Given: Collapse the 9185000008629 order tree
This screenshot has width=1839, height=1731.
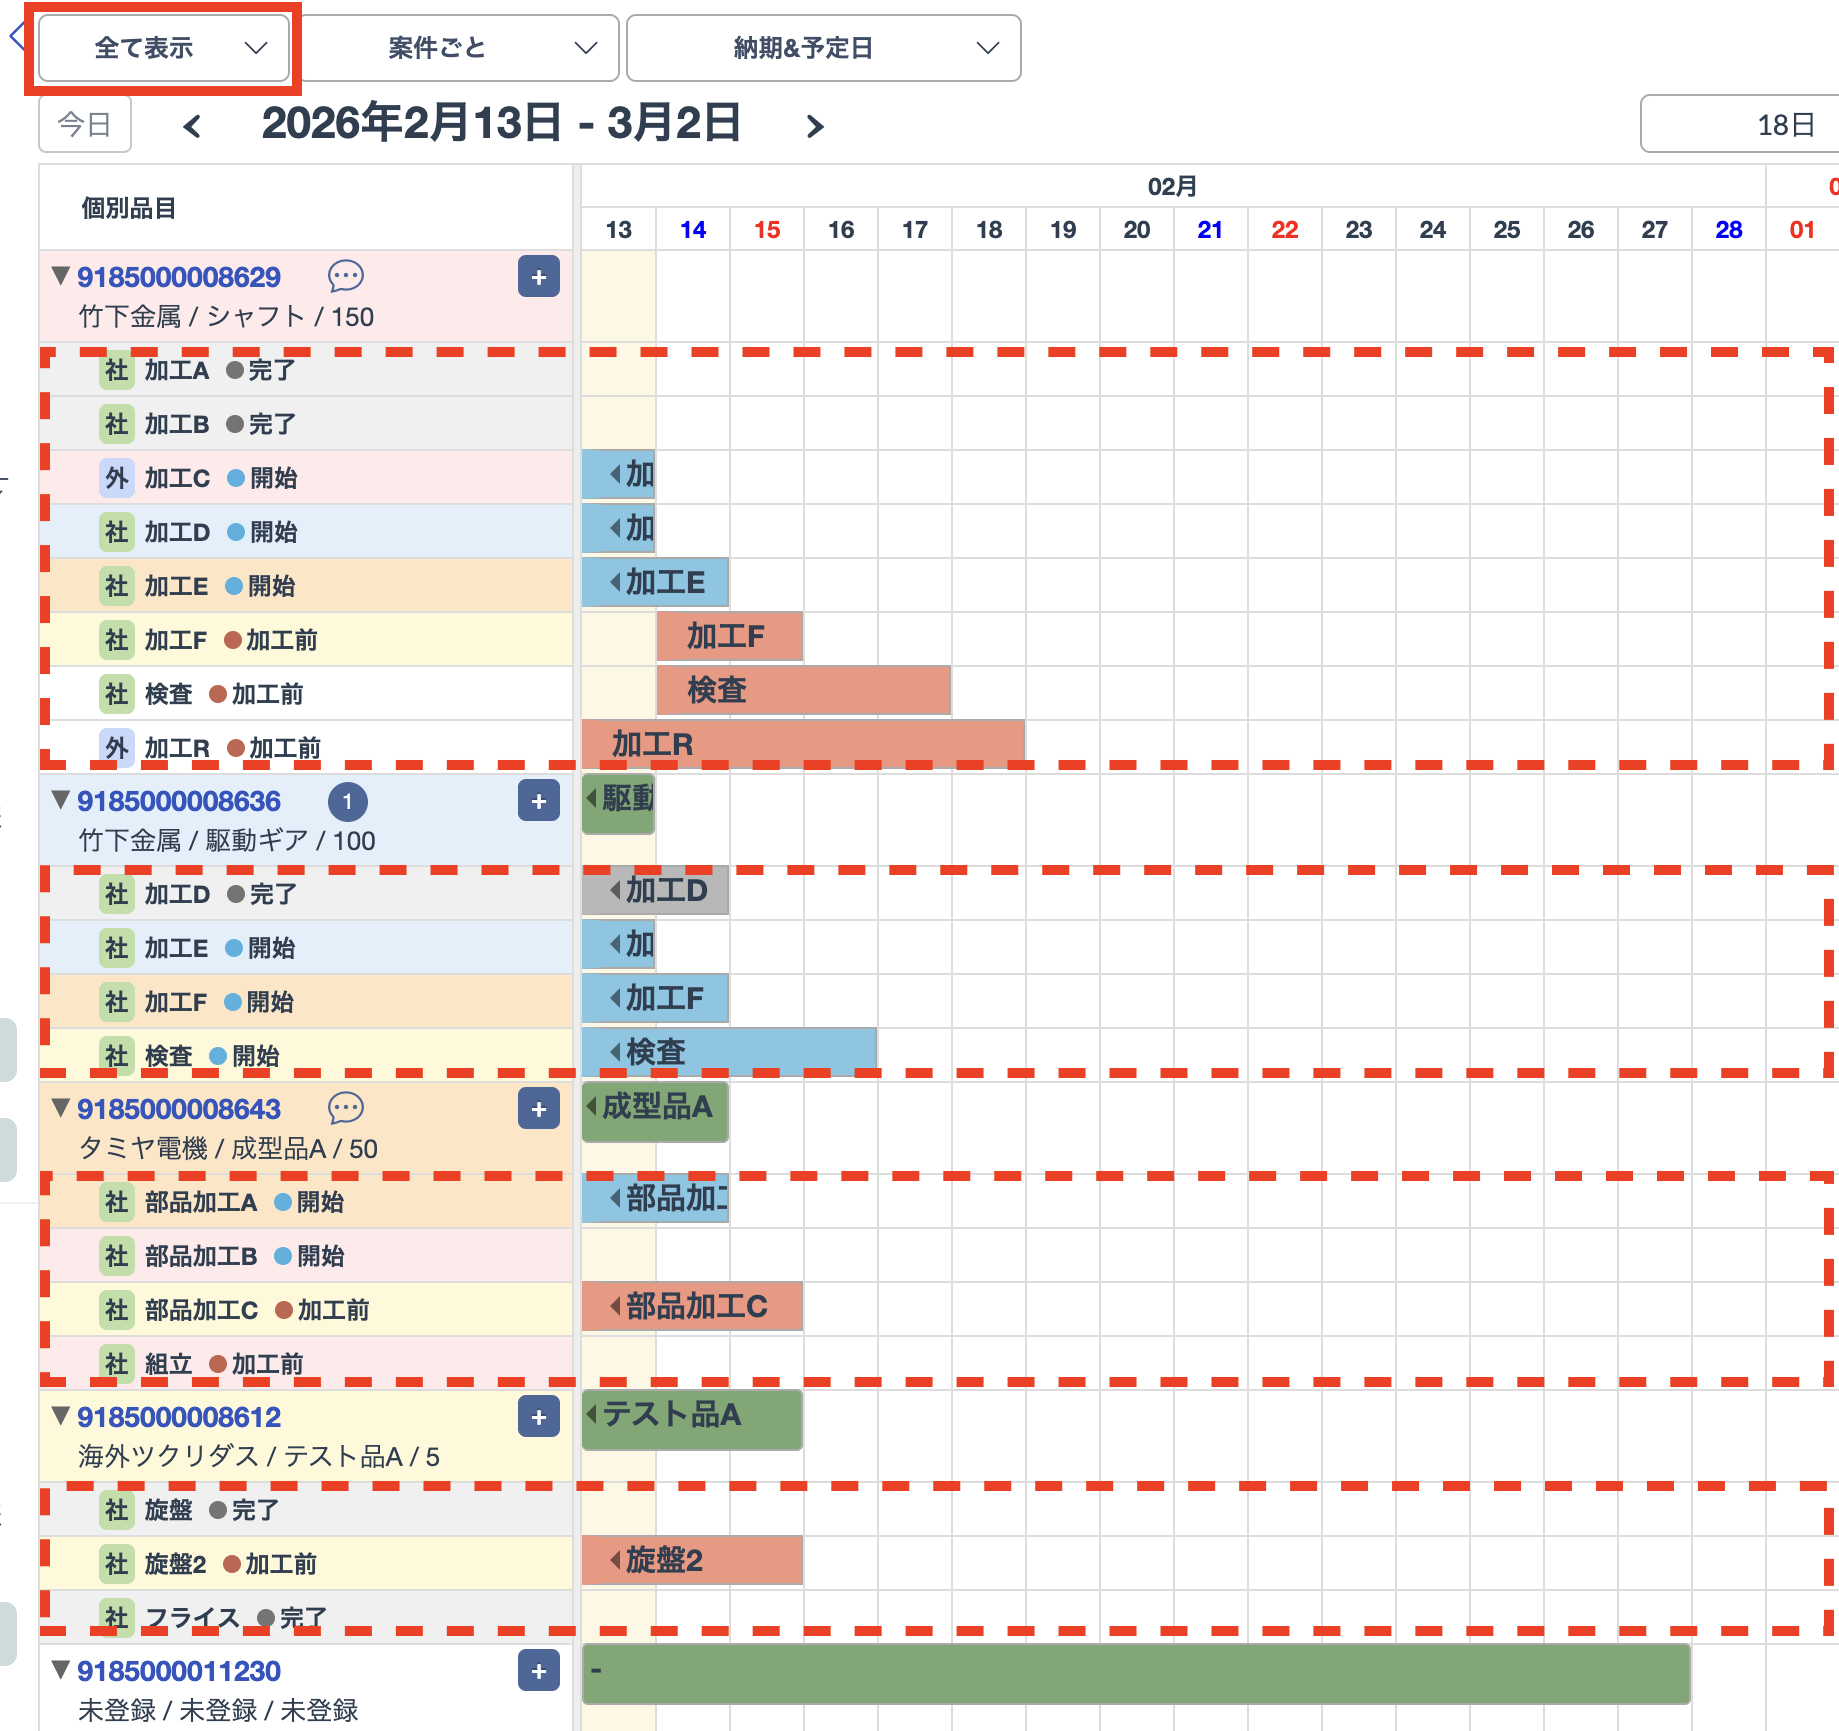Looking at the screenshot, I should pyautogui.click(x=61, y=276).
